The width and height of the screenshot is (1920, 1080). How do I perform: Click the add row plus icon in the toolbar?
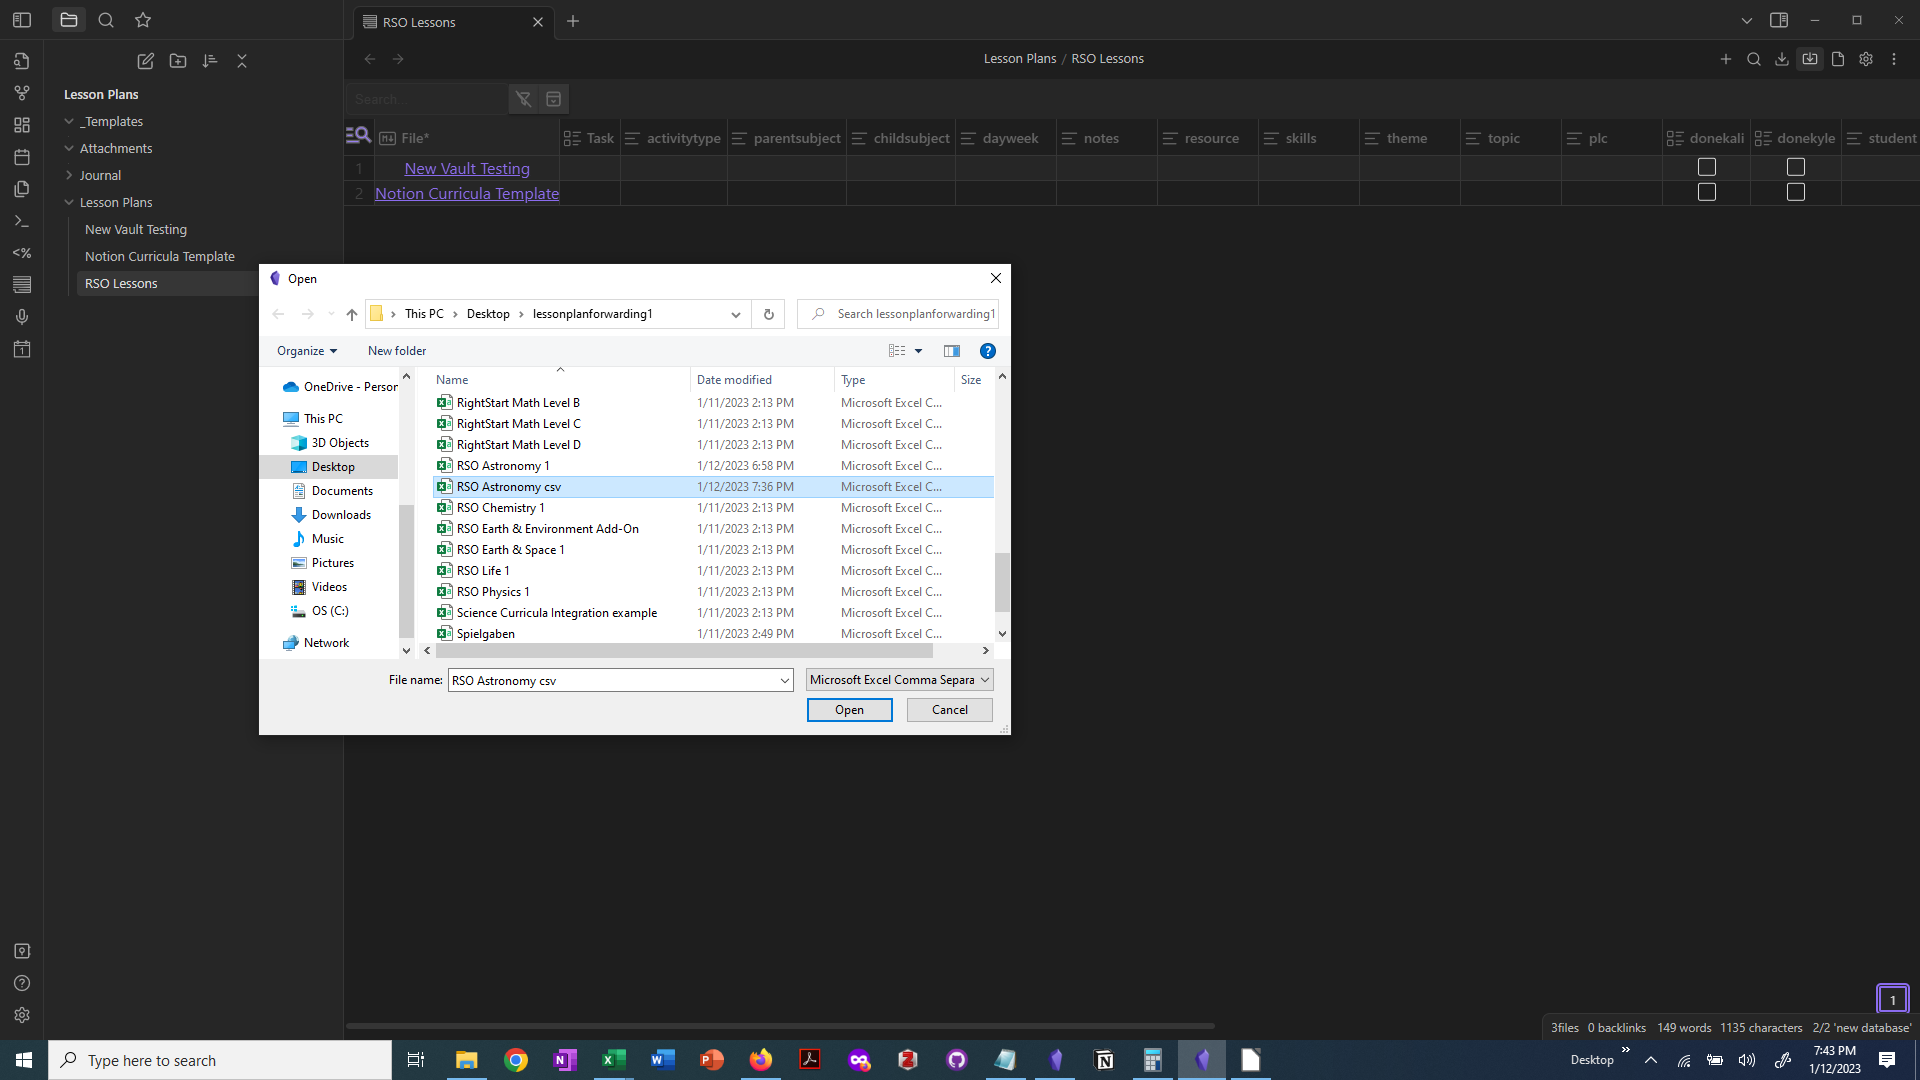1726,59
